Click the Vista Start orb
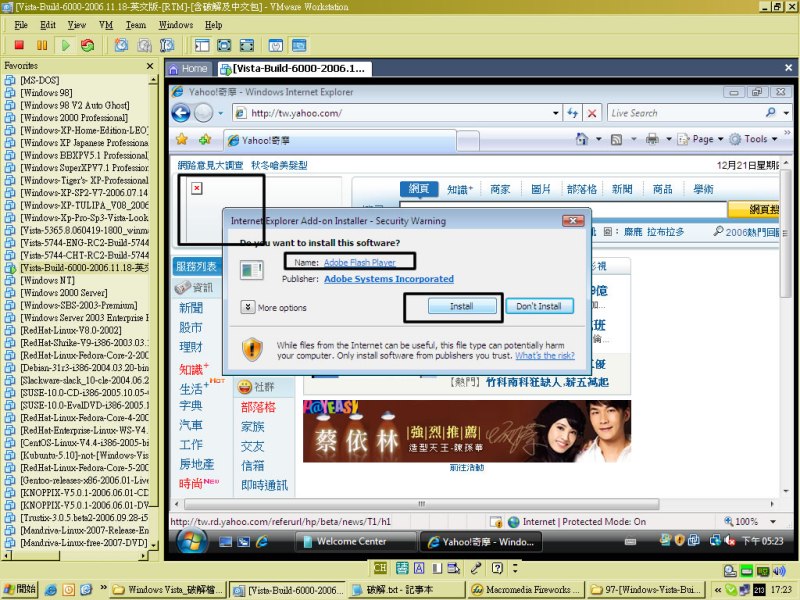800x600 pixels. (x=191, y=541)
